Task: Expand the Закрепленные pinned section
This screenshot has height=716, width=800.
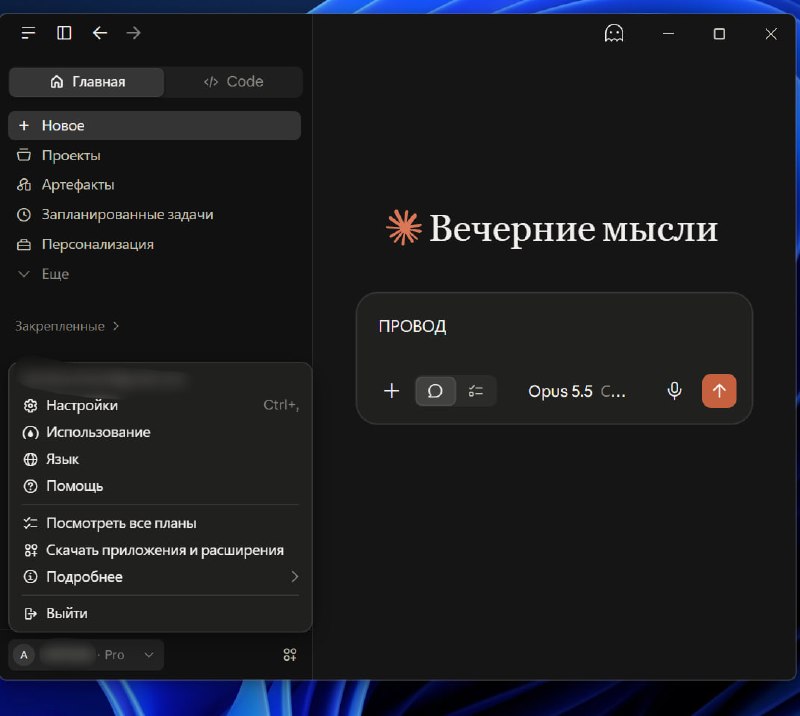Action: [x=67, y=326]
